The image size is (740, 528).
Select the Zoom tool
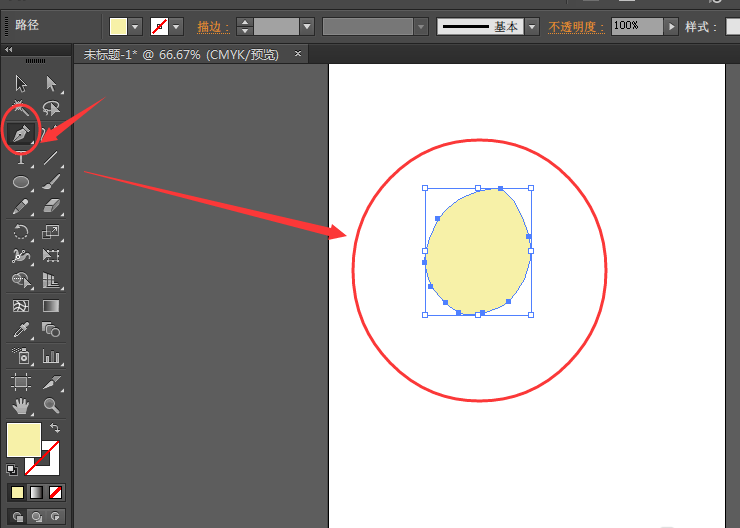pyautogui.click(x=51, y=406)
